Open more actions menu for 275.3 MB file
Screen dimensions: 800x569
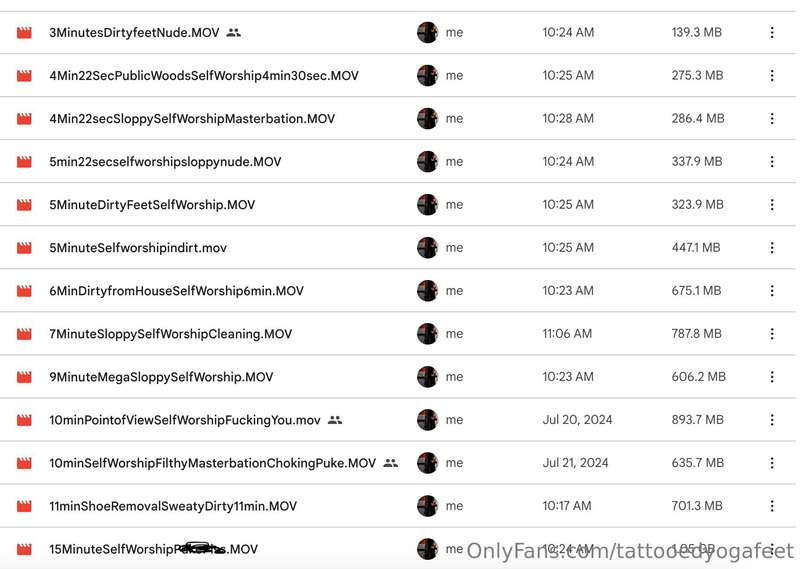click(772, 76)
